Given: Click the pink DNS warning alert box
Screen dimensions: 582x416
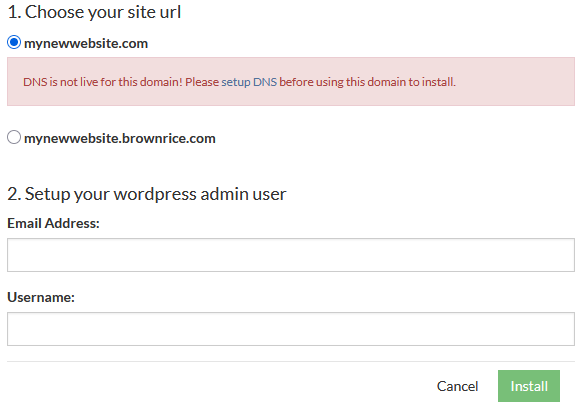Looking at the screenshot, I should tap(291, 82).
